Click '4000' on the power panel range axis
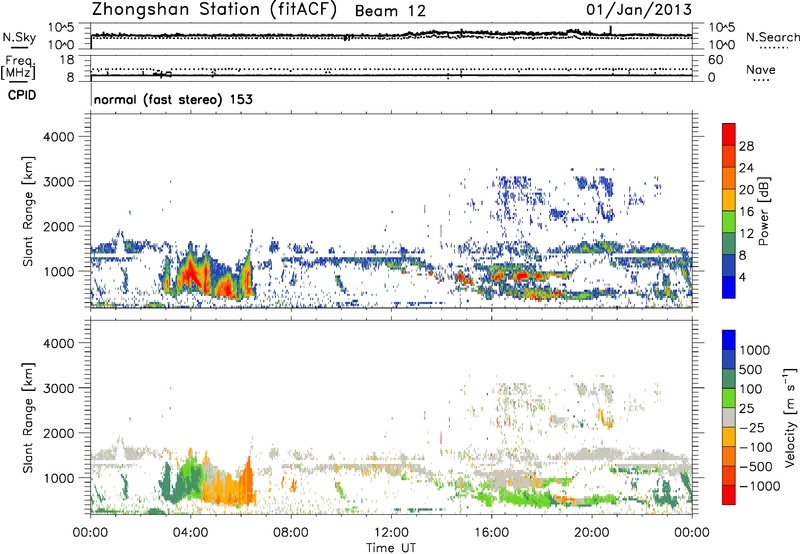The image size is (800, 554). click(58, 137)
